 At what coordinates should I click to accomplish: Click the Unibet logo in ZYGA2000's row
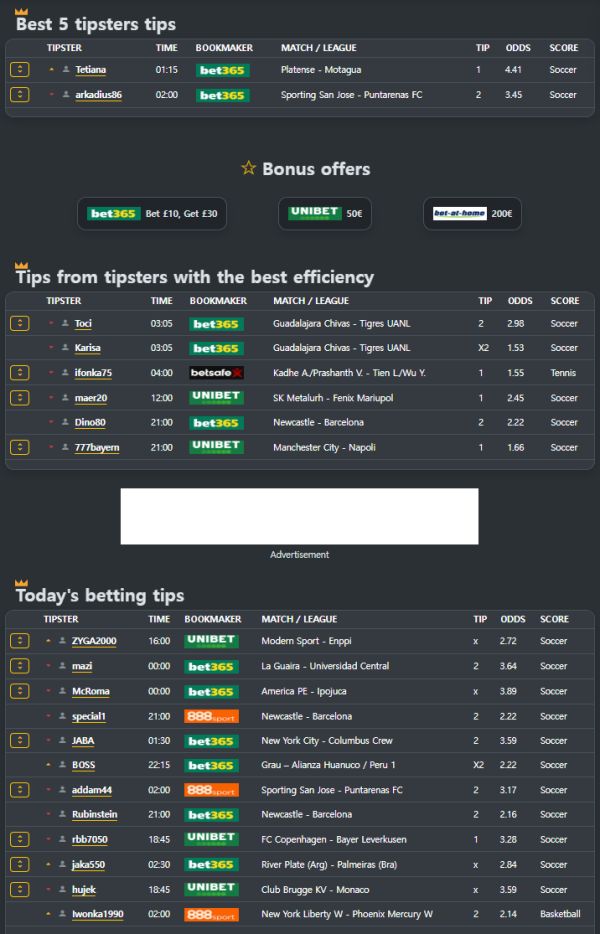211,641
